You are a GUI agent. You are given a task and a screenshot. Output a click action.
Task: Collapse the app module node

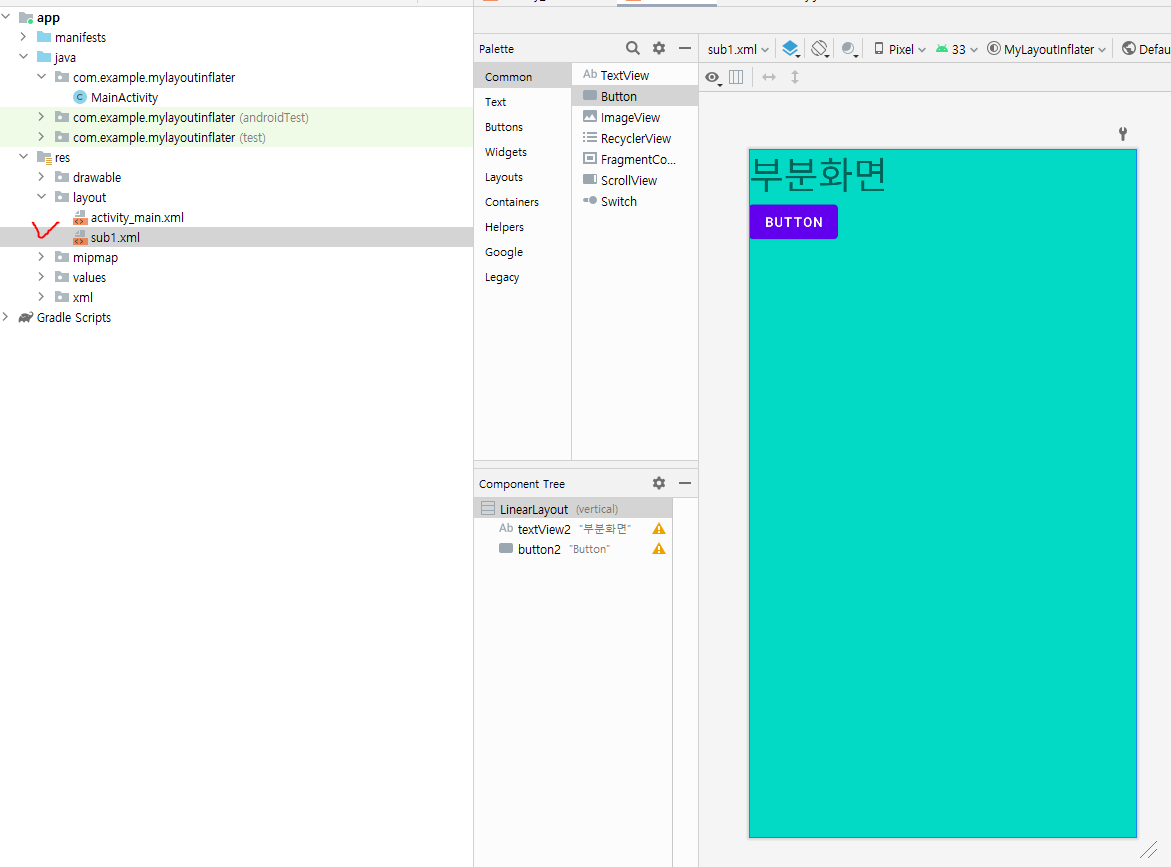6,16
